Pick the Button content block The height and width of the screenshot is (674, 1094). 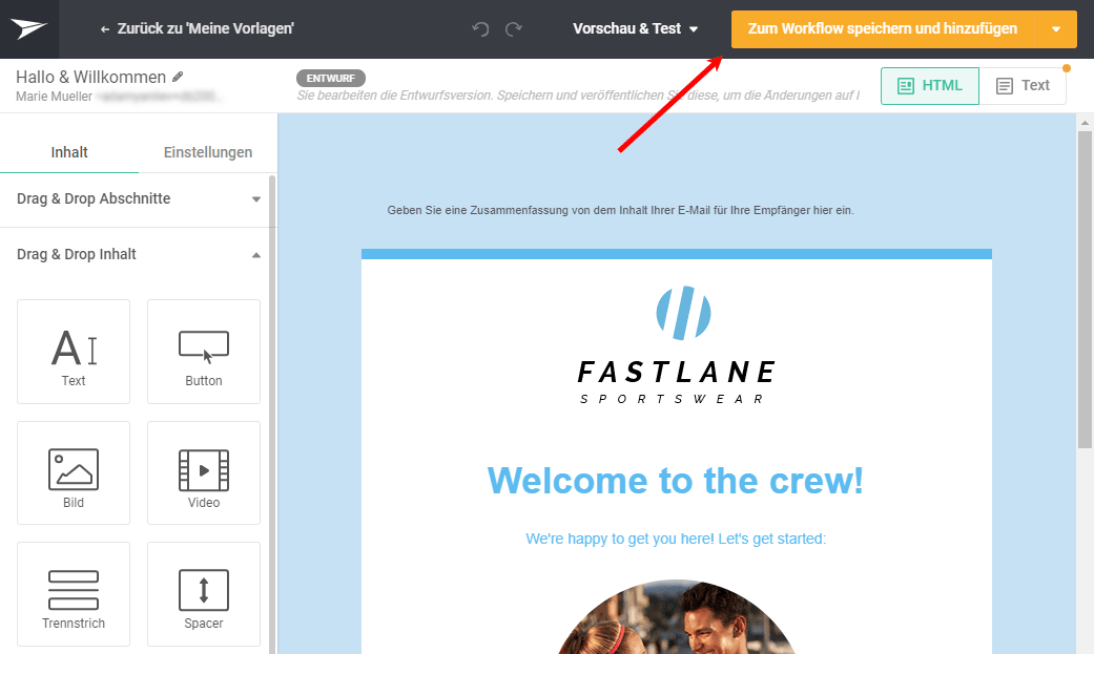[204, 352]
